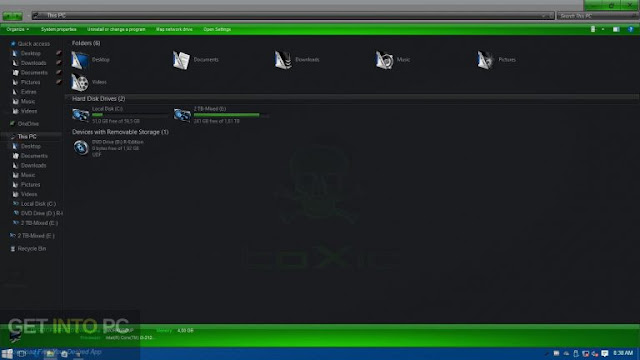
Task: Select 2 TB-Mixed (E:) under This PC
Action: click(x=39, y=223)
